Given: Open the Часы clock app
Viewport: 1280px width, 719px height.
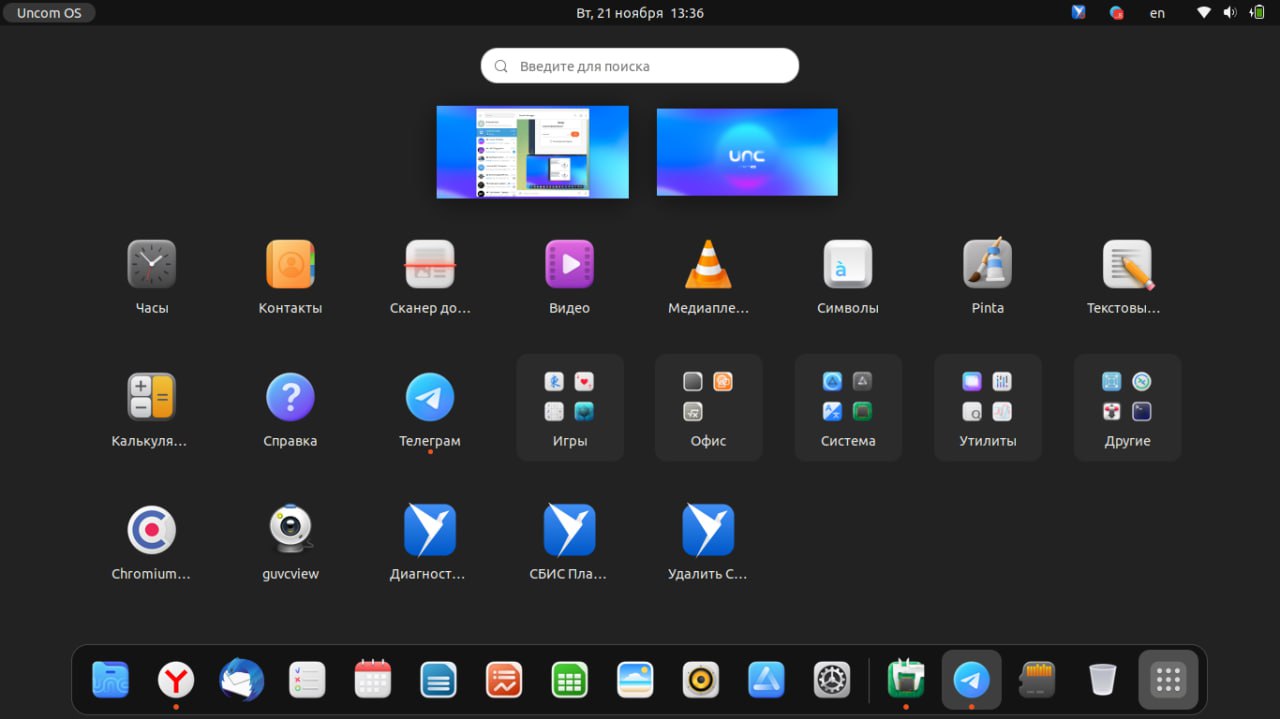Looking at the screenshot, I should point(152,265).
